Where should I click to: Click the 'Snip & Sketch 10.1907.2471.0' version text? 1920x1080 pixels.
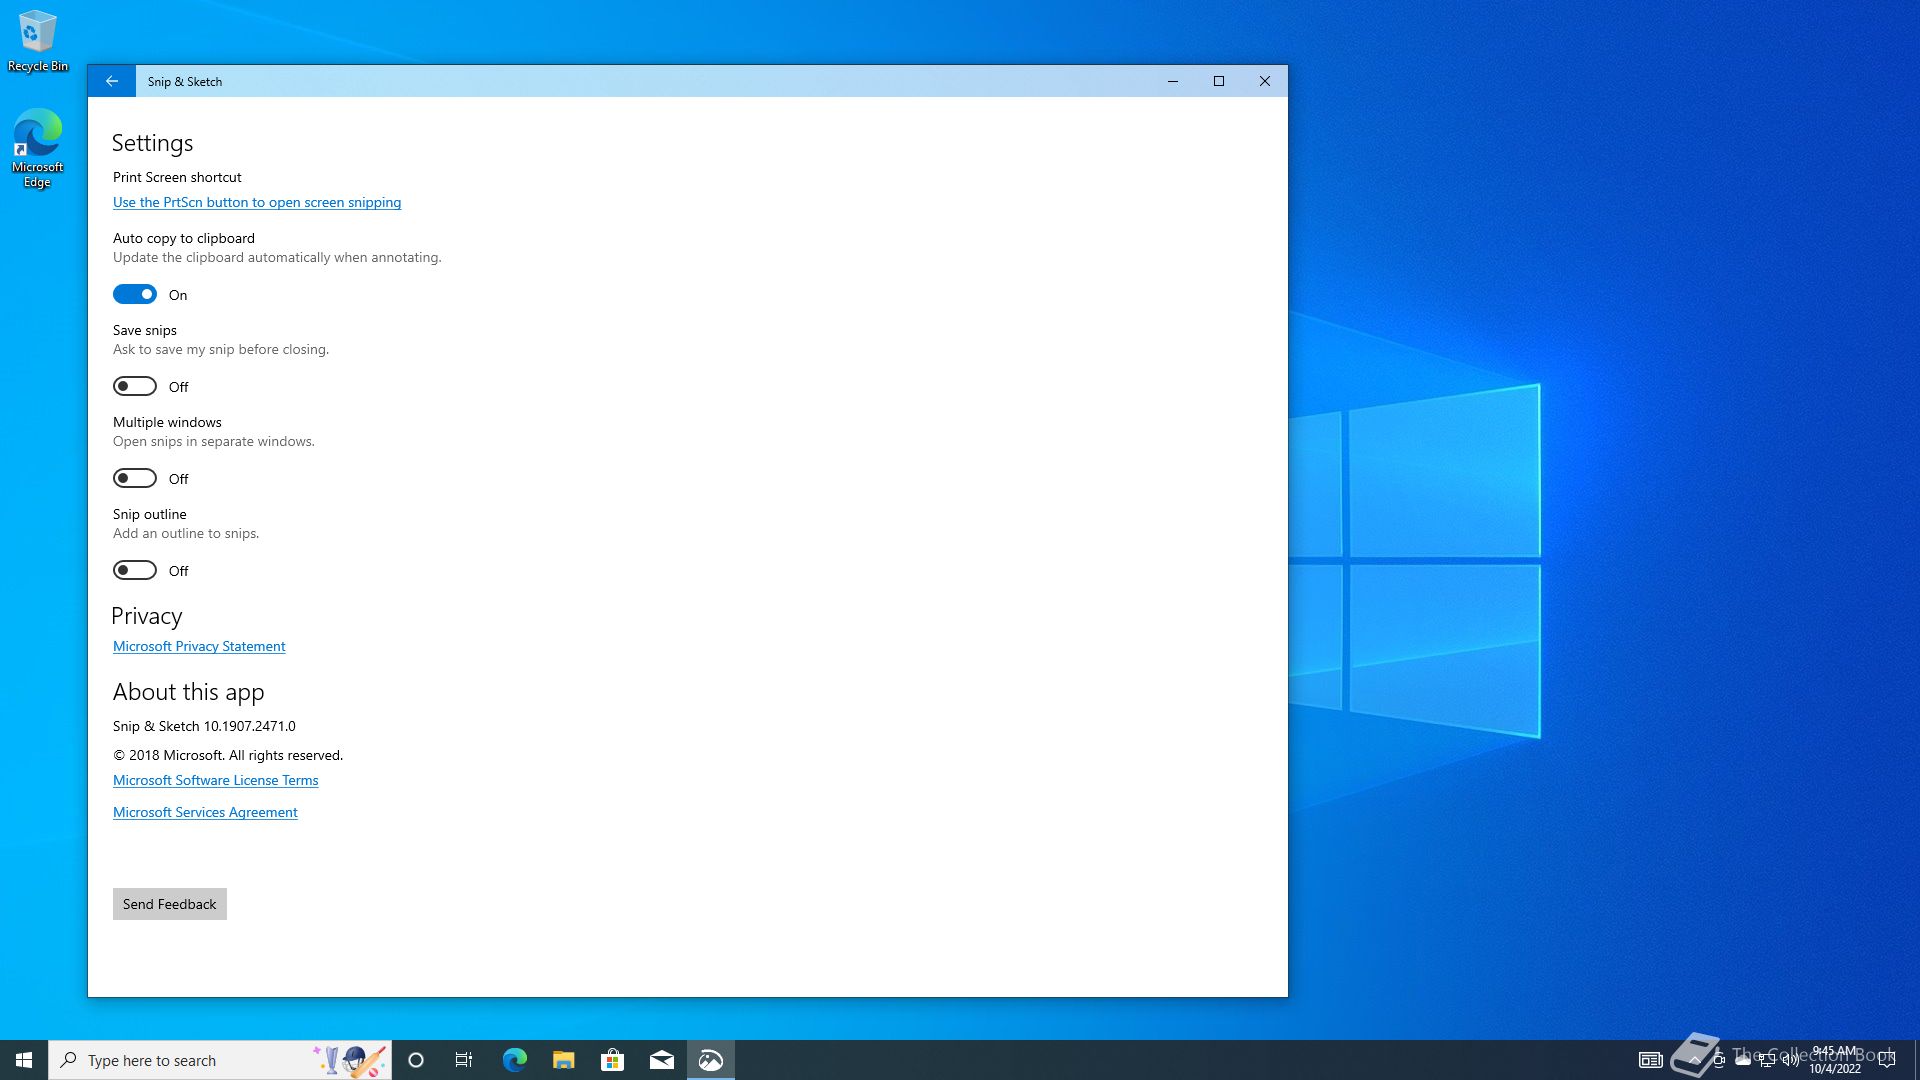point(204,726)
